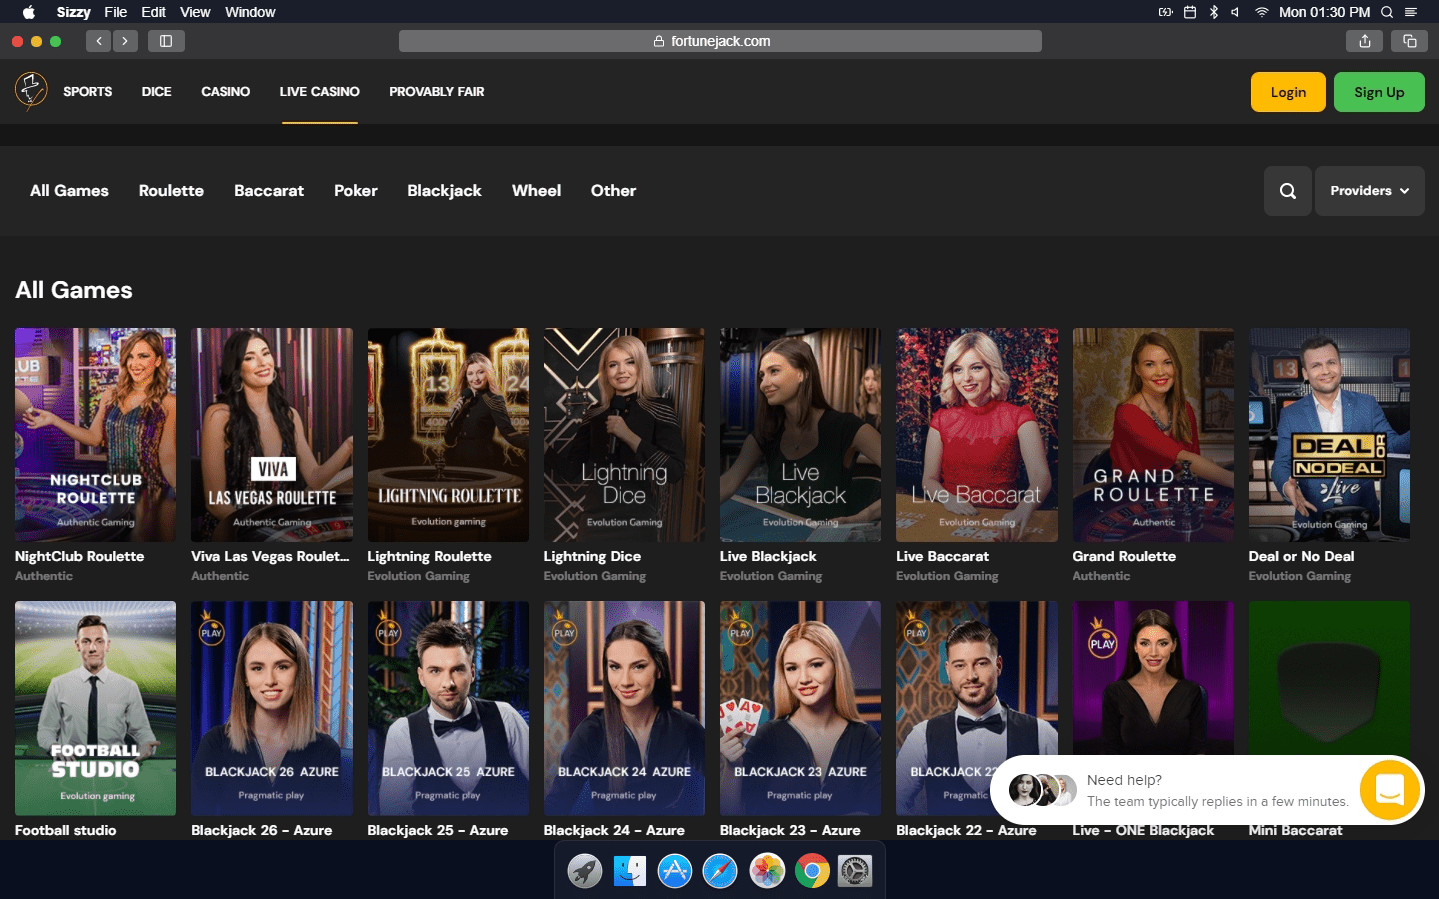Launch the Lightning Dice game tile
The image size is (1439, 899).
[624, 435]
